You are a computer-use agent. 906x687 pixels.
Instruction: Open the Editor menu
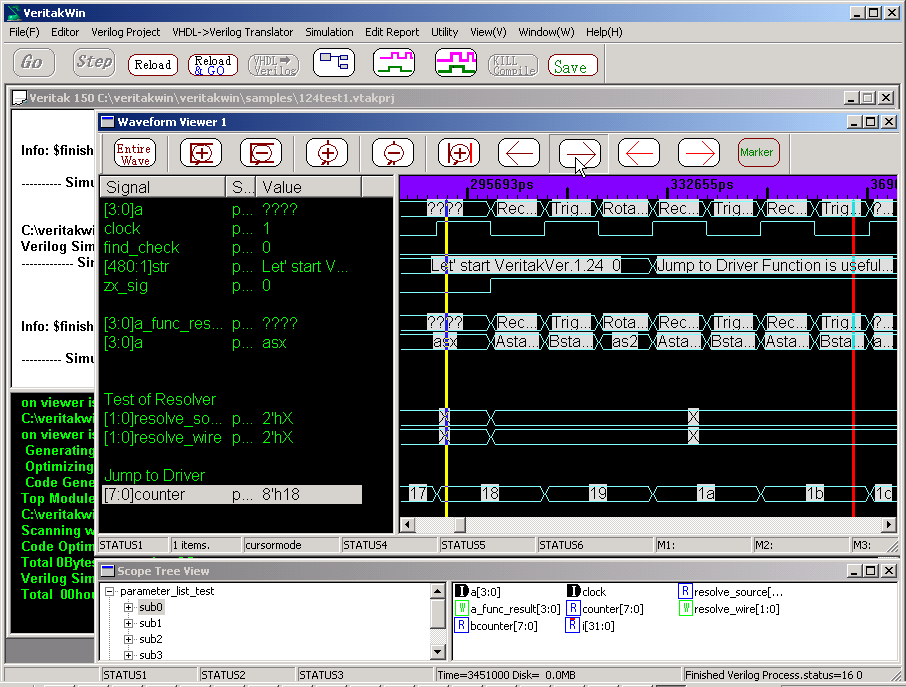tap(65, 32)
